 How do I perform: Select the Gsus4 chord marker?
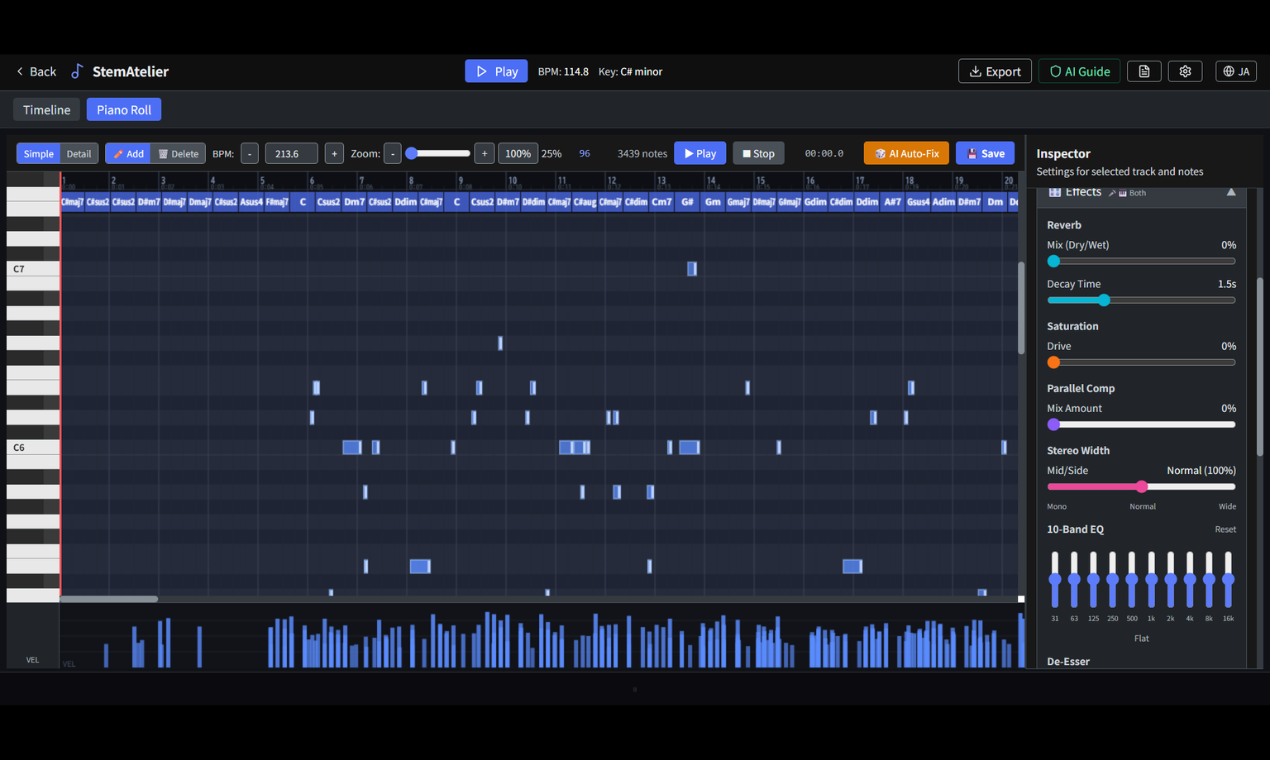click(x=918, y=201)
